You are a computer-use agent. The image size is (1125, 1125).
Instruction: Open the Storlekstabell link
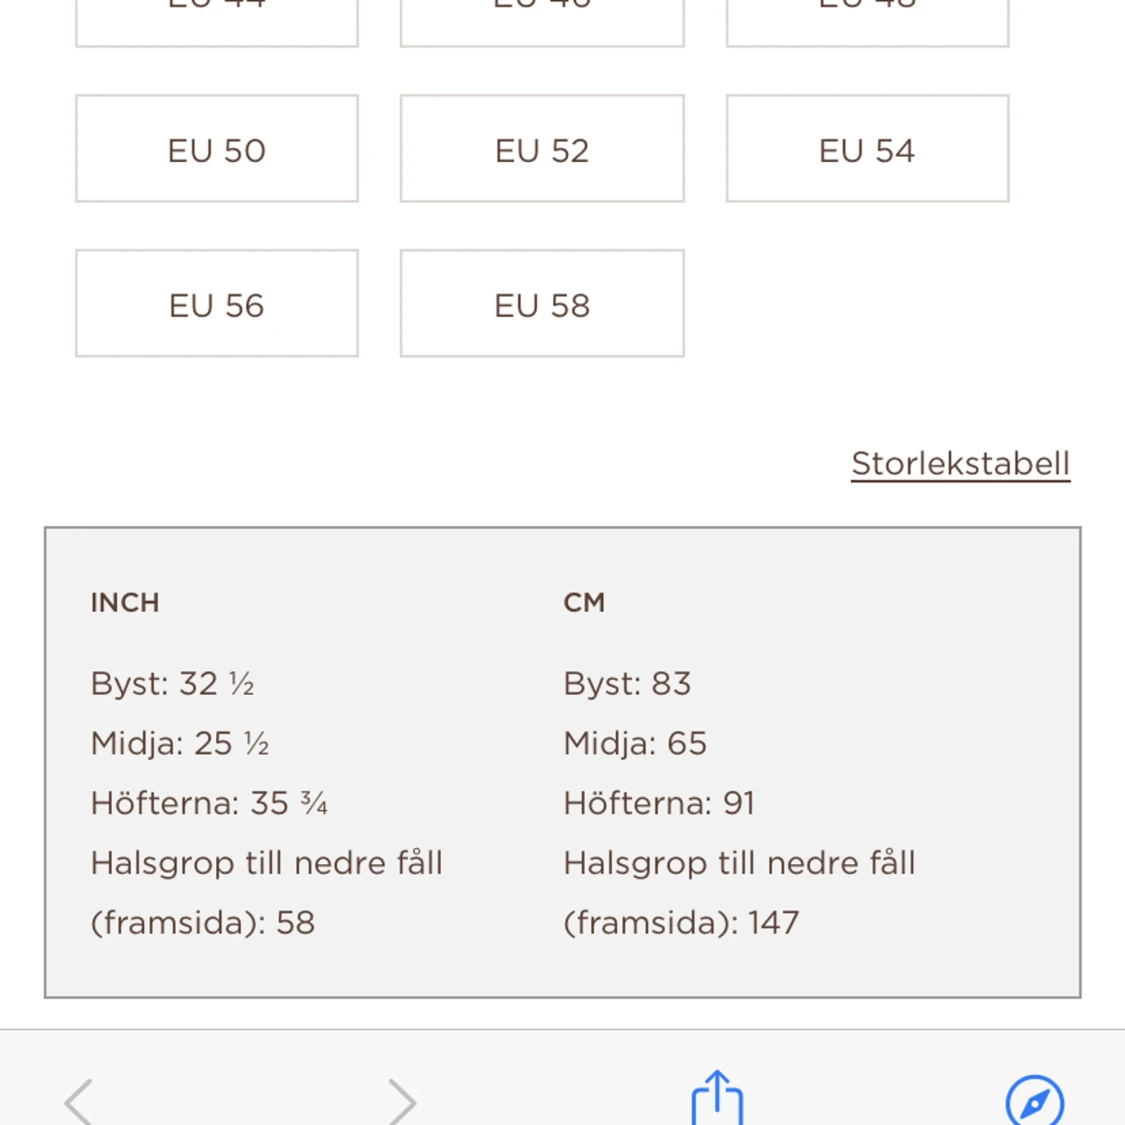[x=960, y=463]
